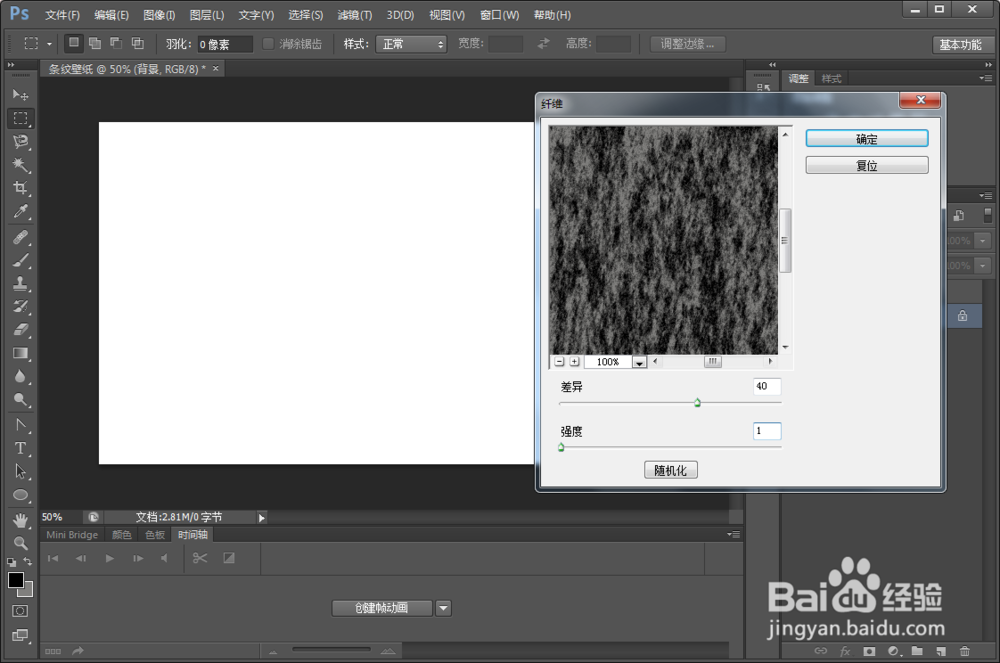Select the Lasso tool
This screenshot has width=1000, height=663.
pos(20,142)
